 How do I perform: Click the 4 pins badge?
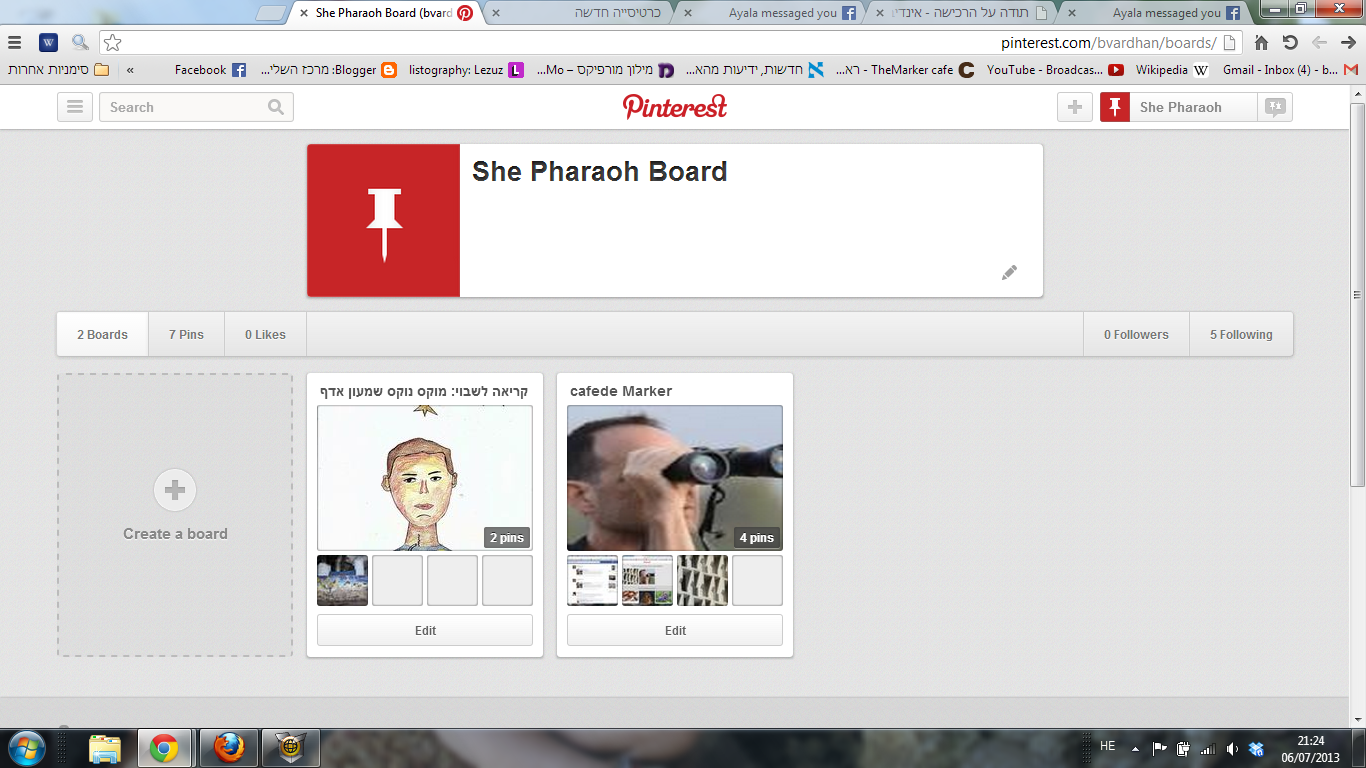point(756,537)
